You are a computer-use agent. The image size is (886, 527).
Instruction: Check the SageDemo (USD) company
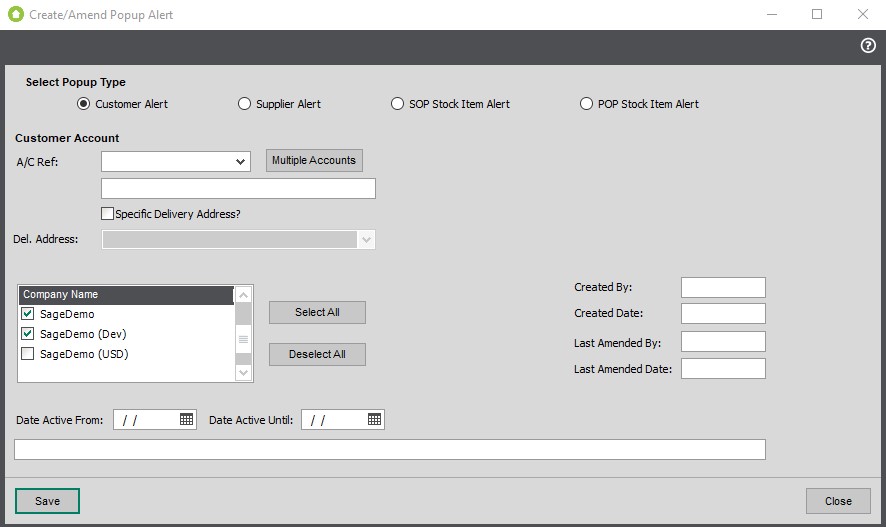(x=28, y=354)
